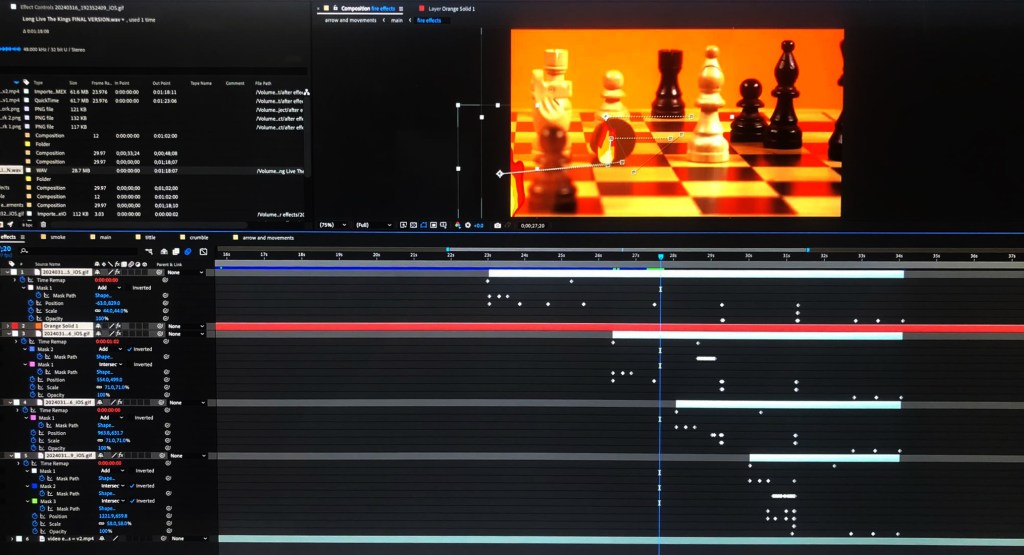This screenshot has height=555, width=1024.
Task: Take a snapshot with the camera icon
Action: [x=496, y=225]
